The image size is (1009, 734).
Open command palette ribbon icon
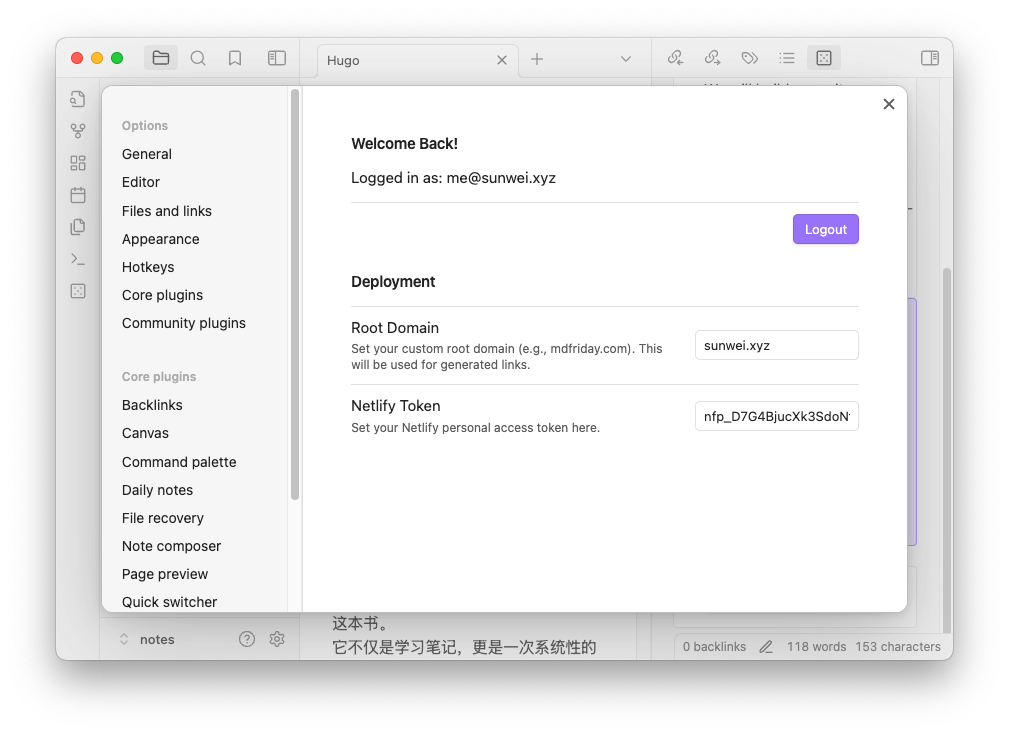pyautogui.click(x=78, y=259)
